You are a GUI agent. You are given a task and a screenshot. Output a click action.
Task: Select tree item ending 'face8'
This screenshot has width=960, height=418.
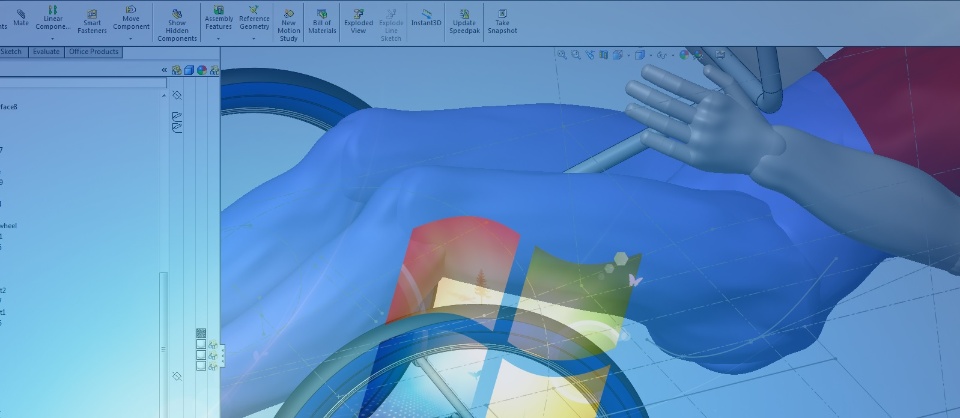pos(9,107)
